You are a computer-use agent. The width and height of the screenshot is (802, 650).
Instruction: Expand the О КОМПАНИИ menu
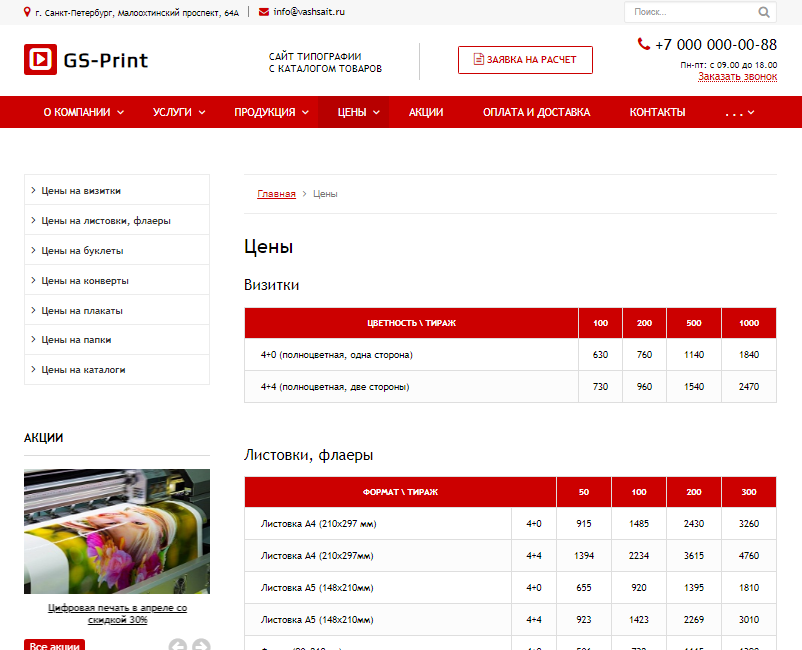[83, 112]
